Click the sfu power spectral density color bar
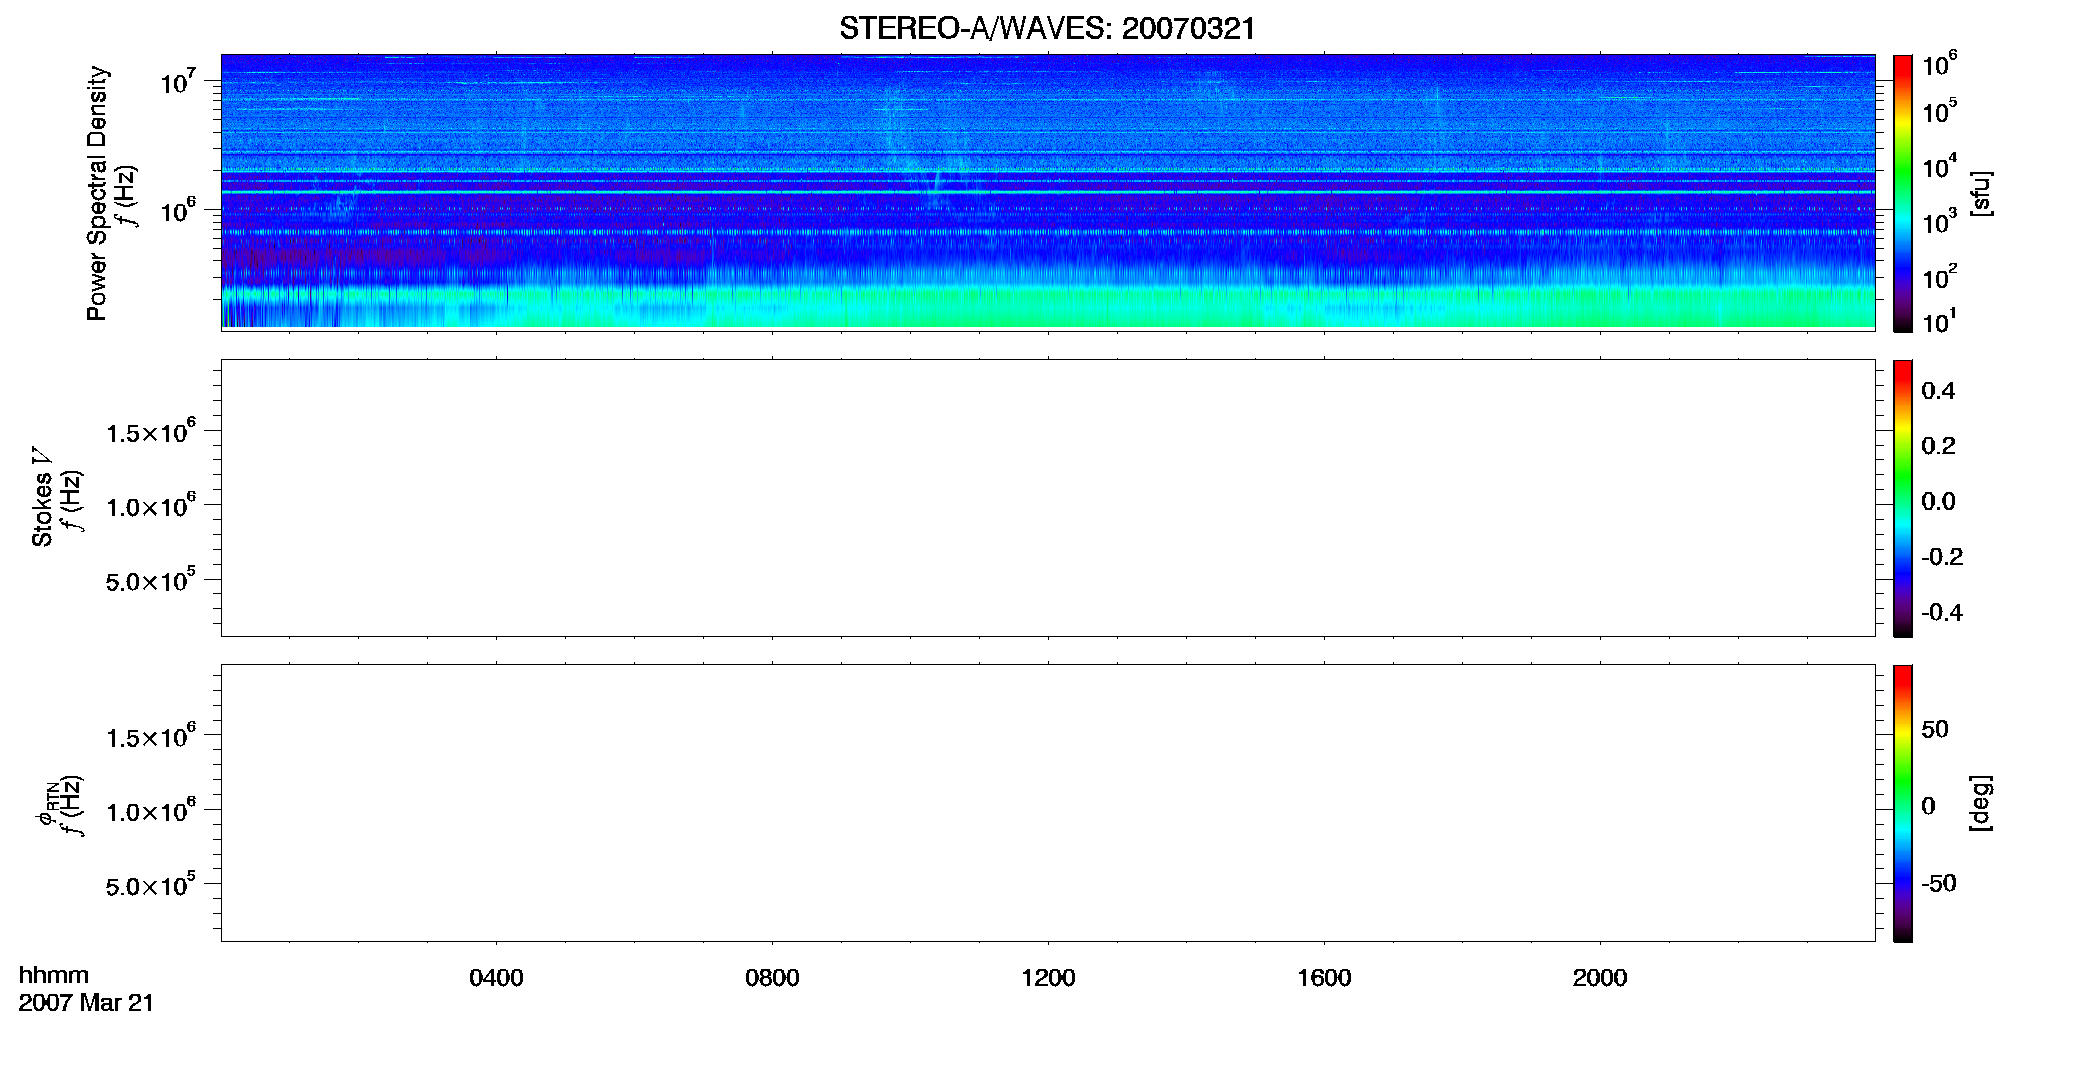Screen dimensions: 2096x1080 1902,193
